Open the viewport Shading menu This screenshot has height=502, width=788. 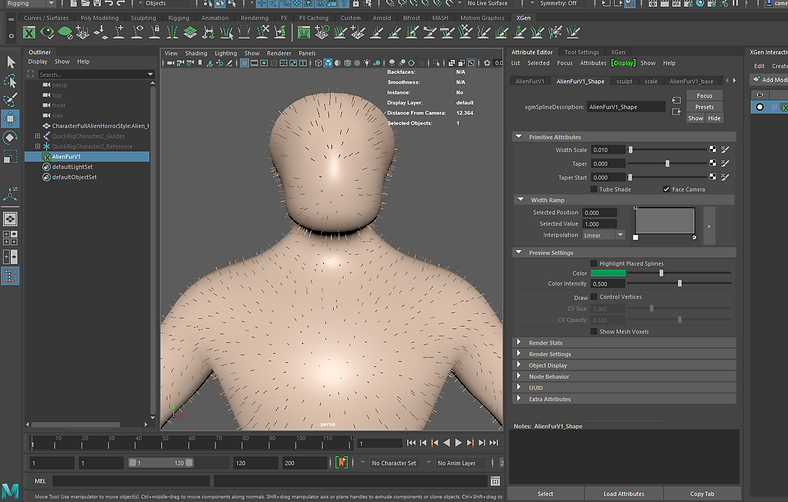195,53
